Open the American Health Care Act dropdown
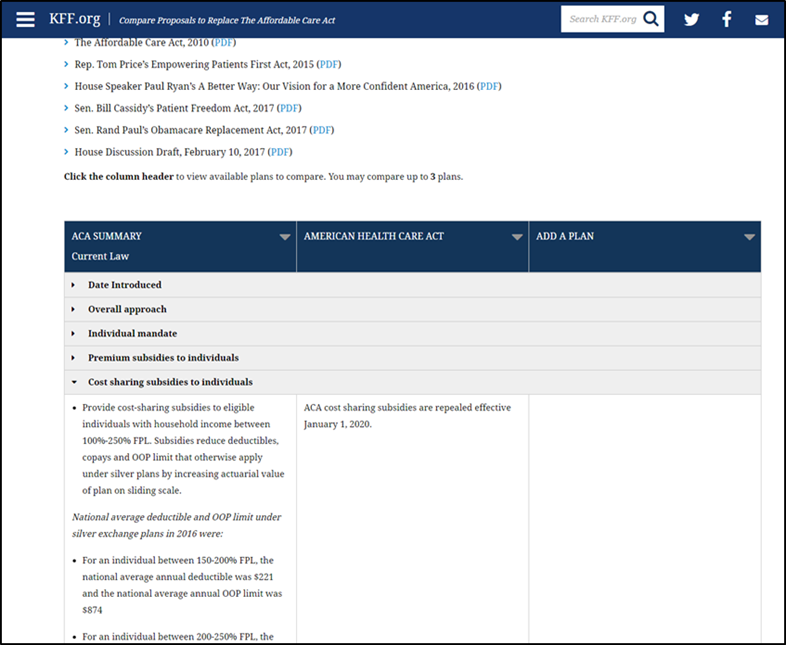786x645 pixels. (x=517, y=237)
